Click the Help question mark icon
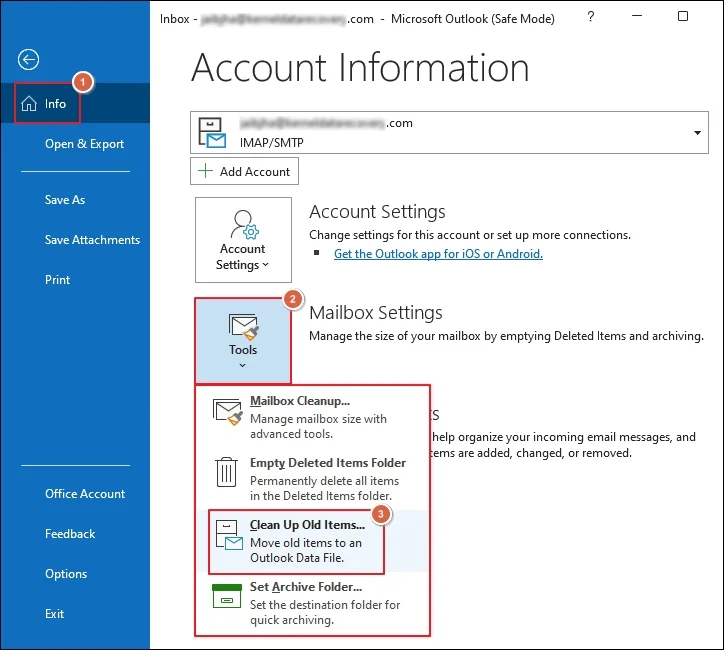This screenshot has height=650, width=724. (591, 17)
